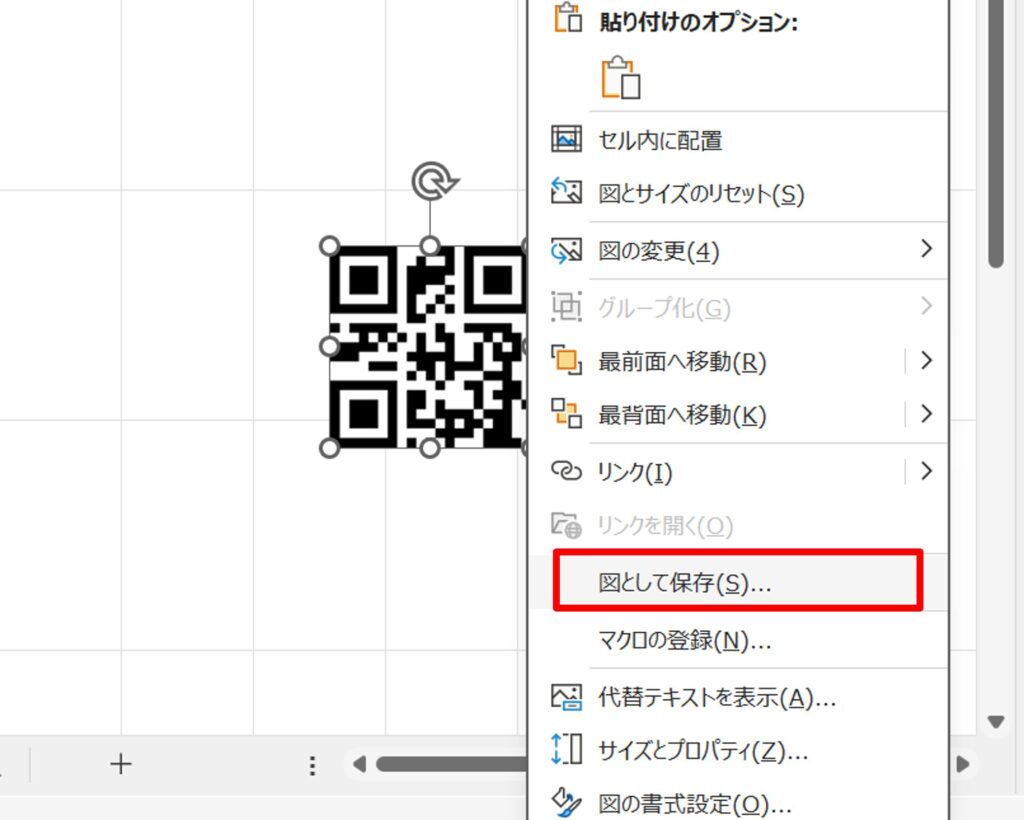Open 図の書式設定(O)... menu entry
This screenshot has height=820, width=1024.
coord(738,804)
